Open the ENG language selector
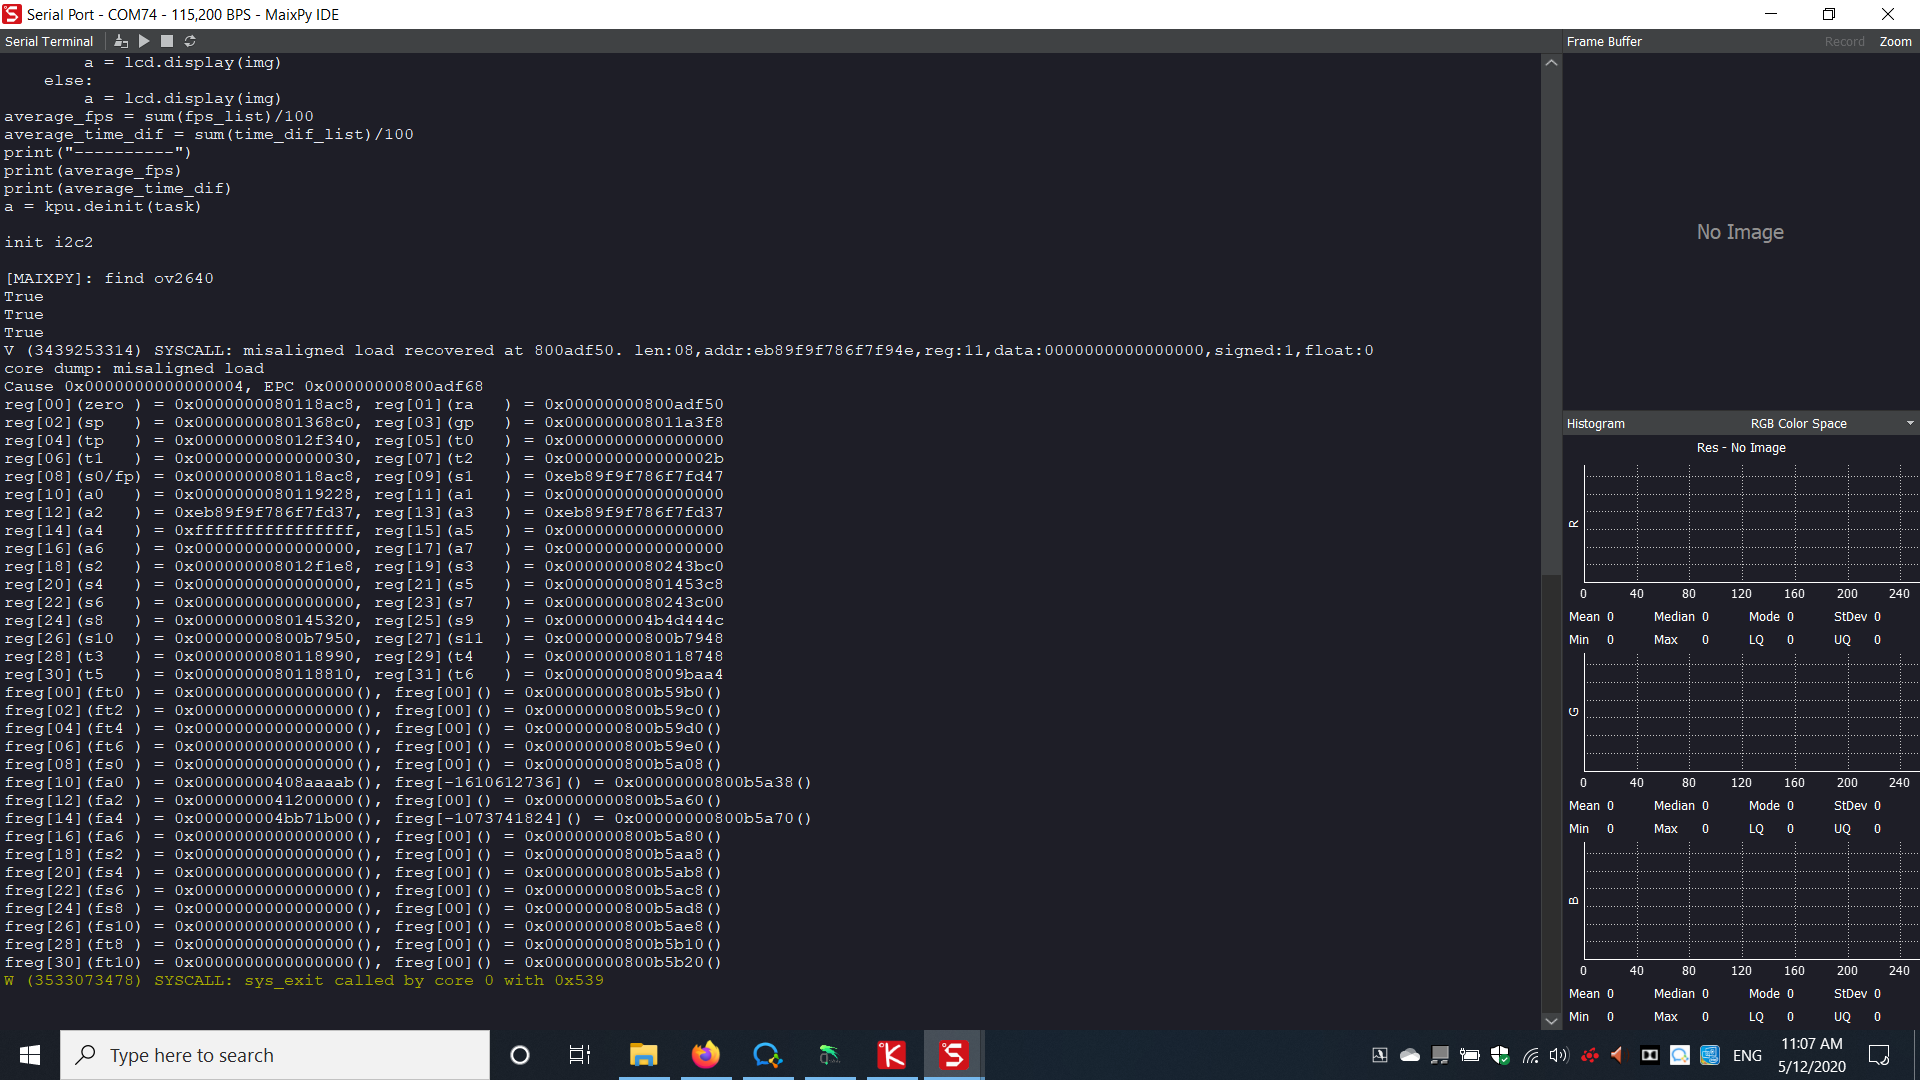 (x=1747, y=1055)
